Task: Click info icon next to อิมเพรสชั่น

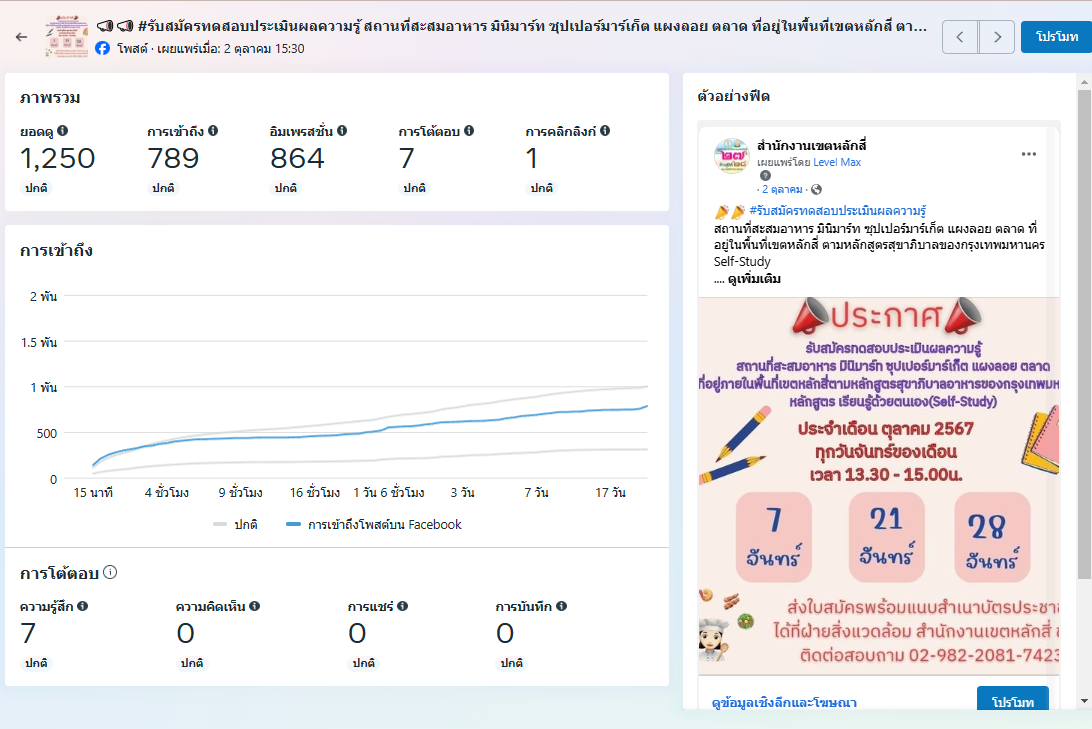Action: click(342, 131)
